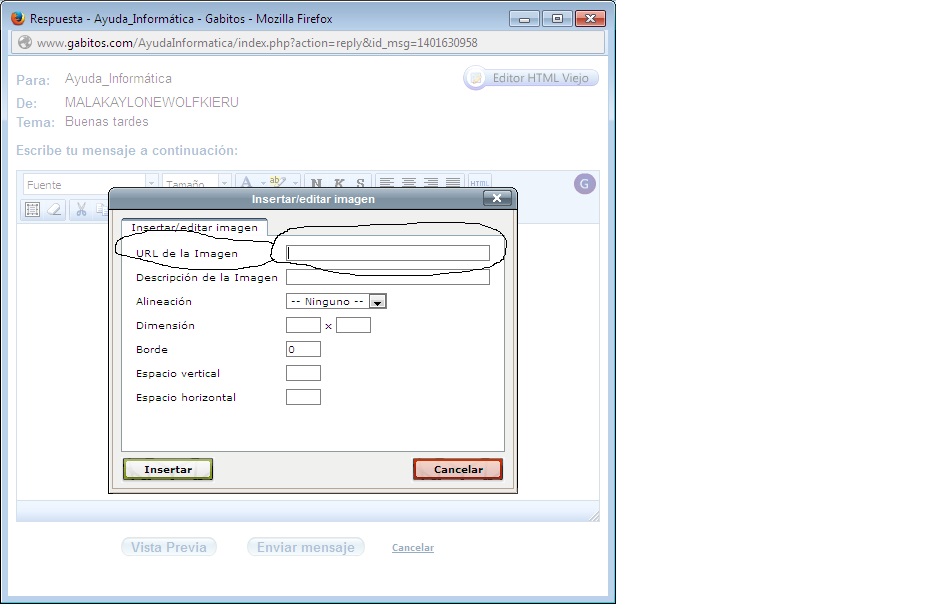Click the cut scissors icon
Viewport: 939px width, 614px height.
click(82, 209)
